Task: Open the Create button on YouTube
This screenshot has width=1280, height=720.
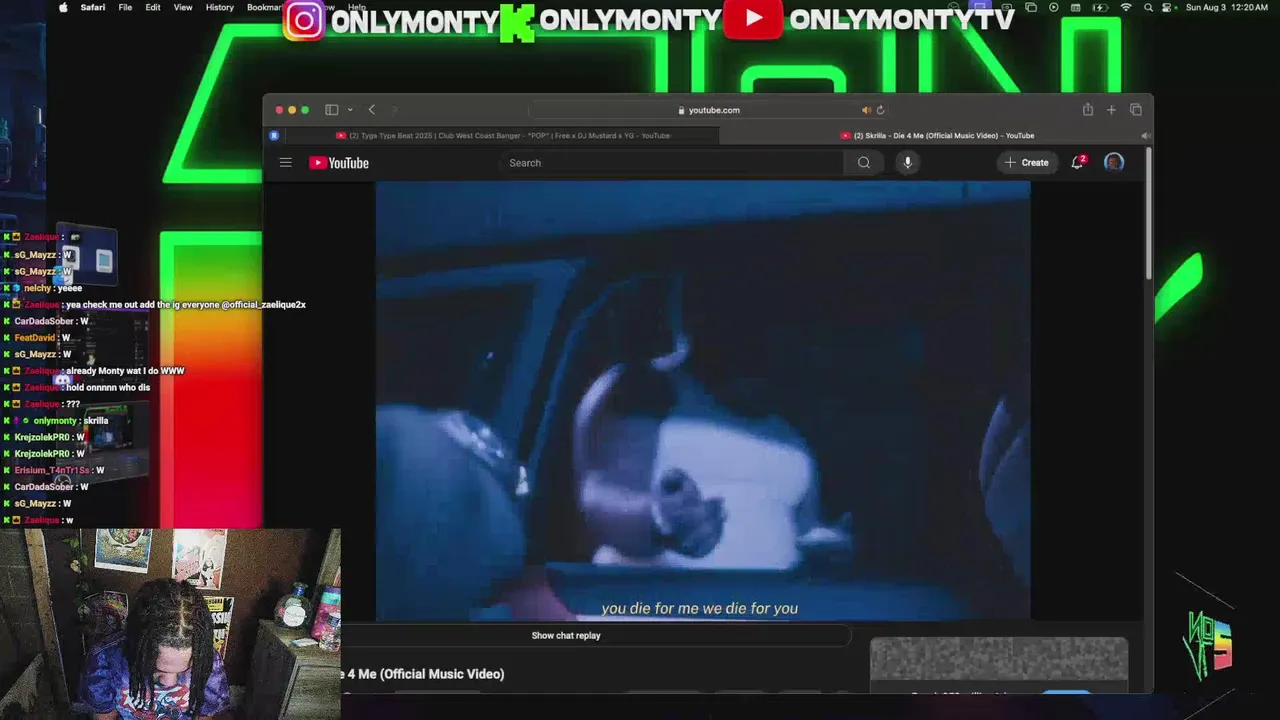Action: coord(1027,162)
